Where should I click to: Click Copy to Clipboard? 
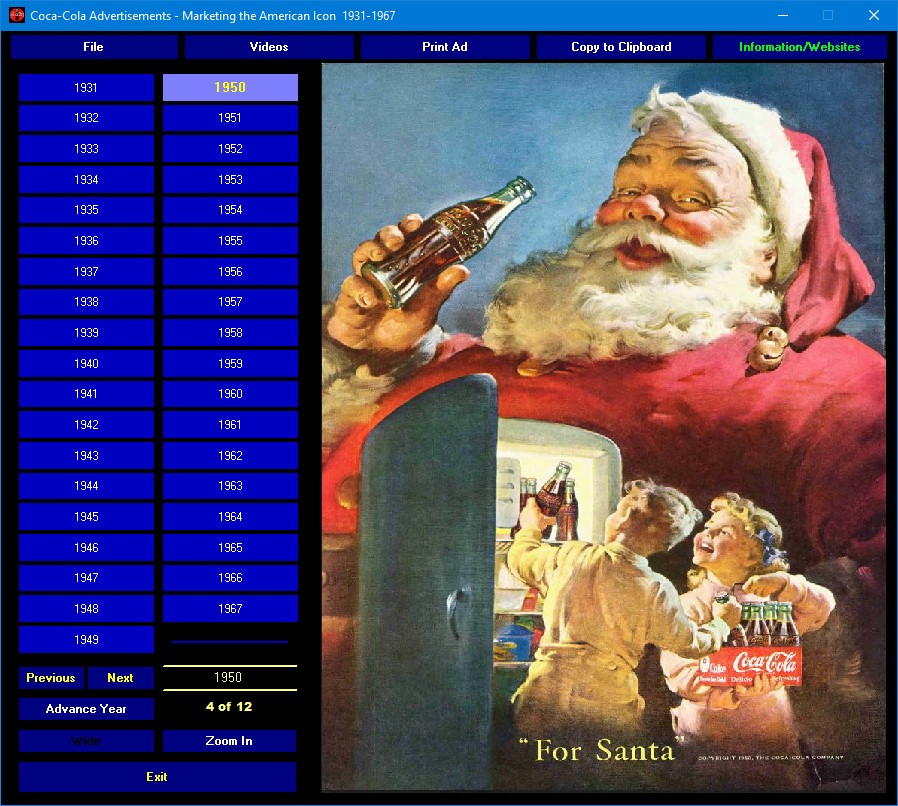[621, 47]
